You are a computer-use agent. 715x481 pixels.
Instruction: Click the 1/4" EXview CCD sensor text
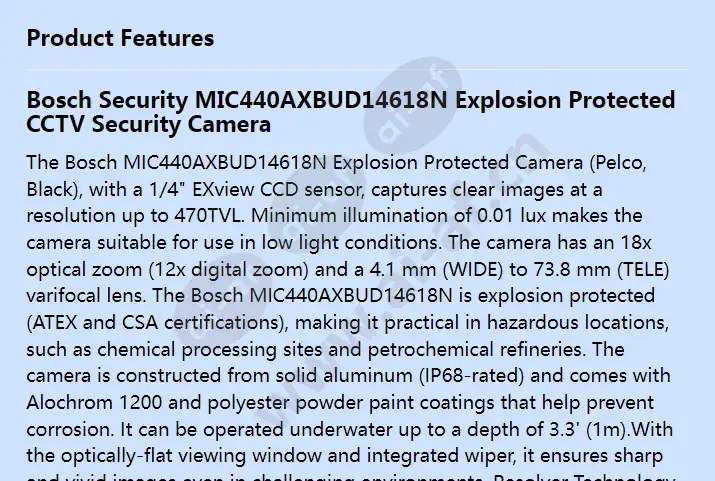pos(256,190)
